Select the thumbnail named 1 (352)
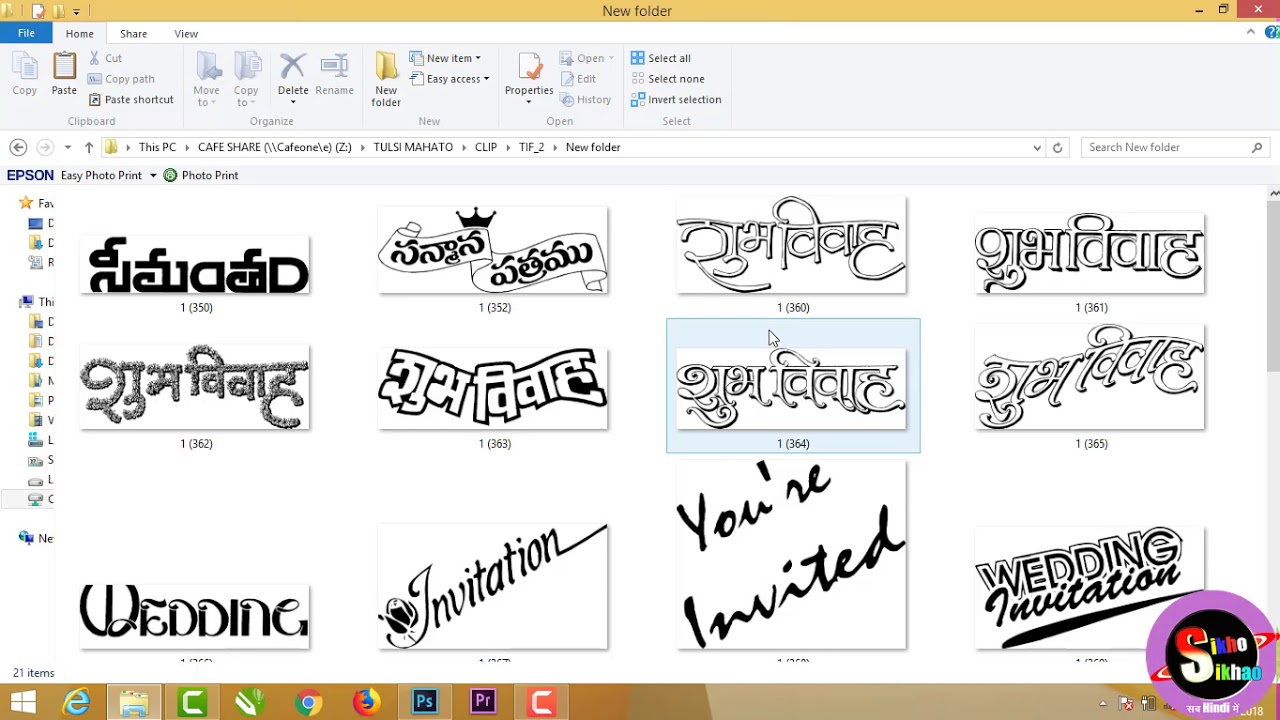Screen dimensions: 1280x720 [494, 250]
